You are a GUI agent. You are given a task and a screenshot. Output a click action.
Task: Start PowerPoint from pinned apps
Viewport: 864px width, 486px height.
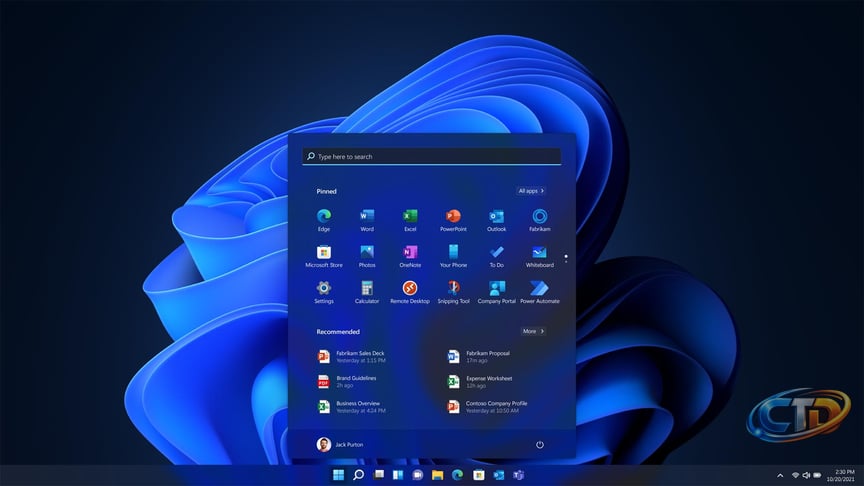453,220
